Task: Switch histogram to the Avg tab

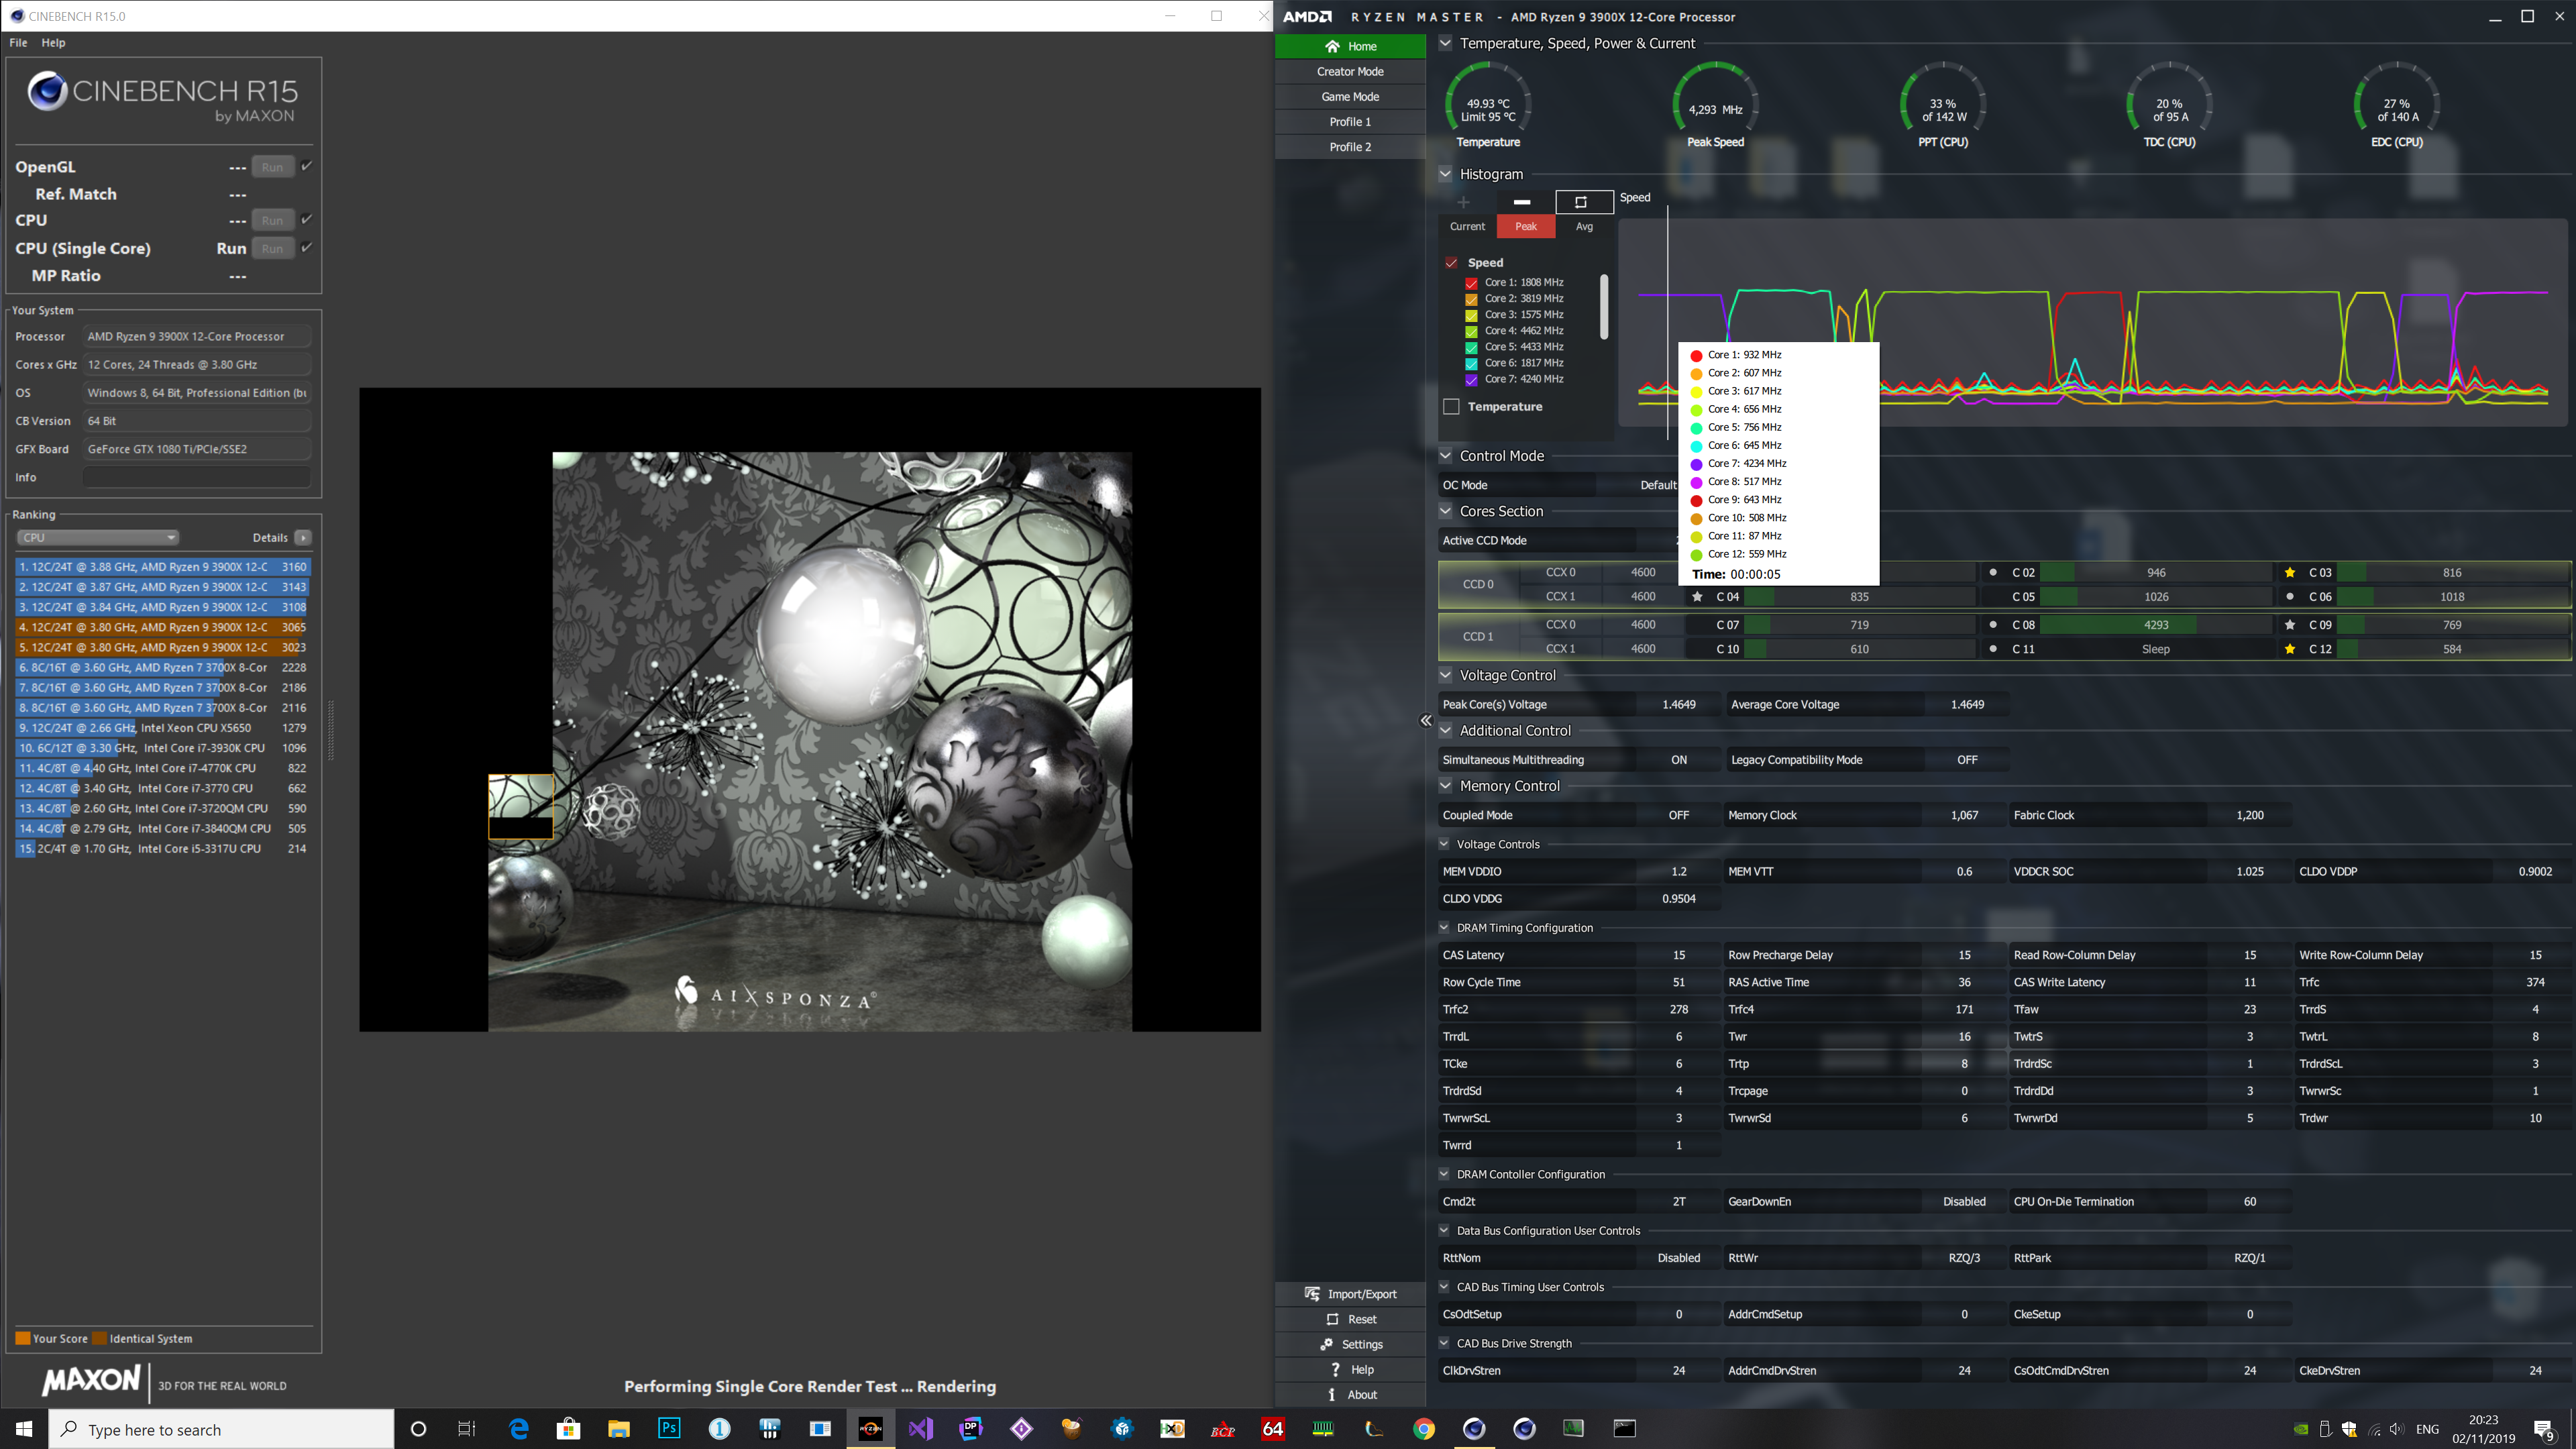Action: (x=1584, y=227)
